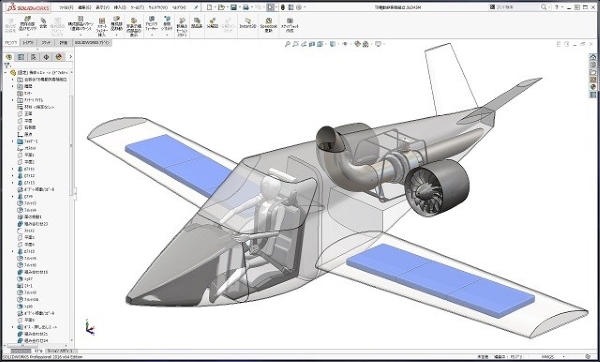The height and width of the screenshot is (362, 600).
Task: Click the Zoom to Fit magnifier icon
Action: coord(287,44)
